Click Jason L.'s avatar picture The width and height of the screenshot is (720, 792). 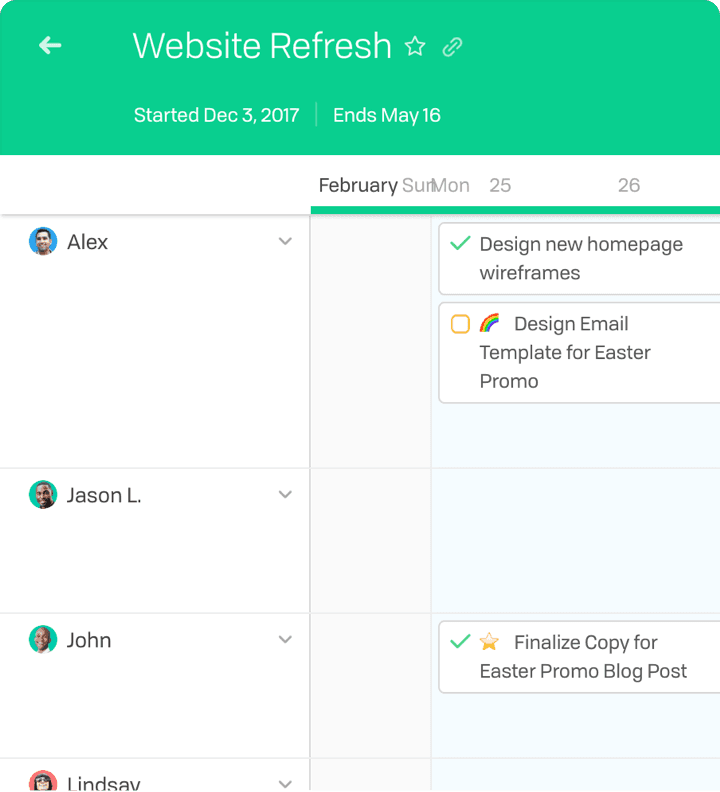pos(43,495)
